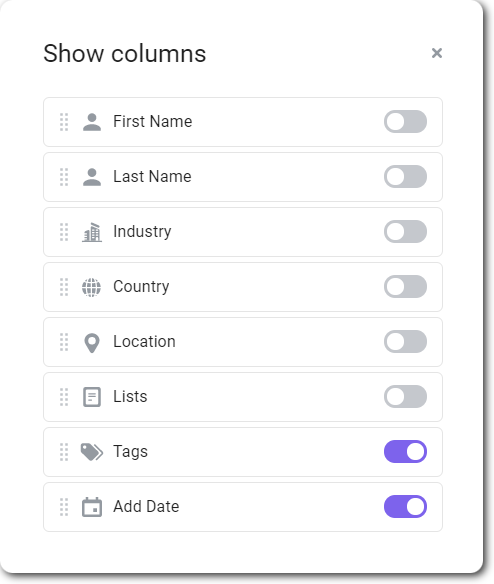This screenshot has height=584, width=494.
Task: Click the Lists document icon
Action: tap(92, 397)
